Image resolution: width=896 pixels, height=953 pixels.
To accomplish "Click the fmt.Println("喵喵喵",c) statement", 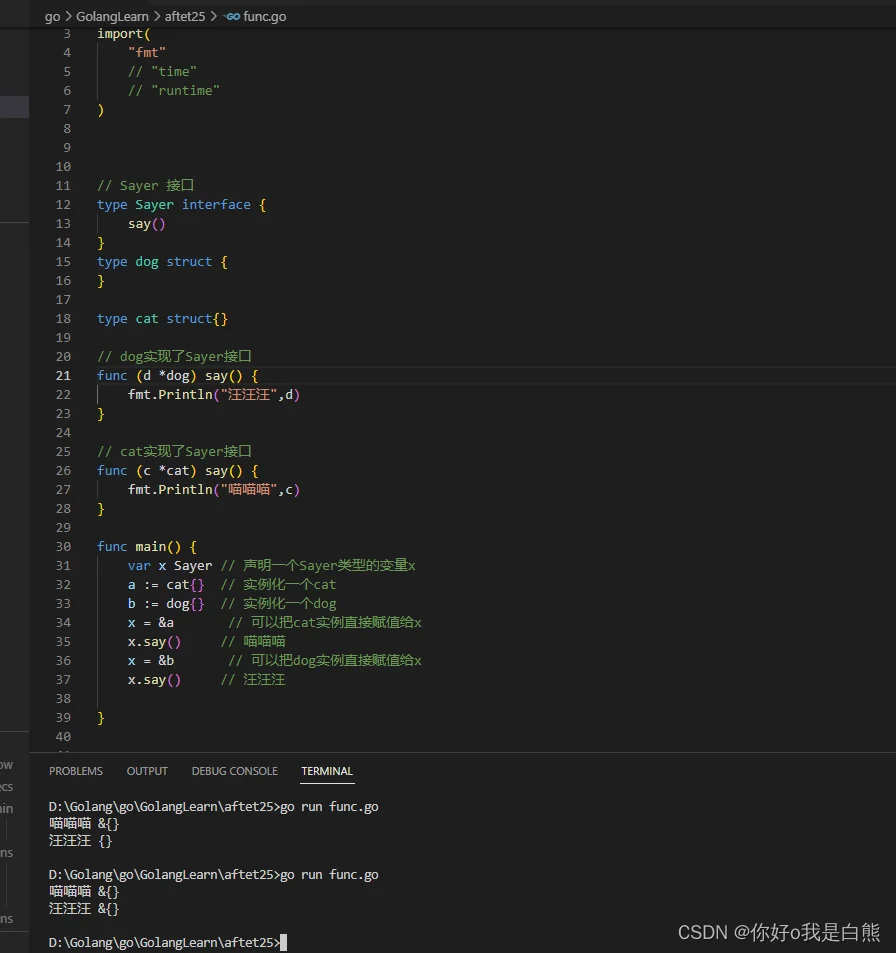I will click(x=214, y=489).
